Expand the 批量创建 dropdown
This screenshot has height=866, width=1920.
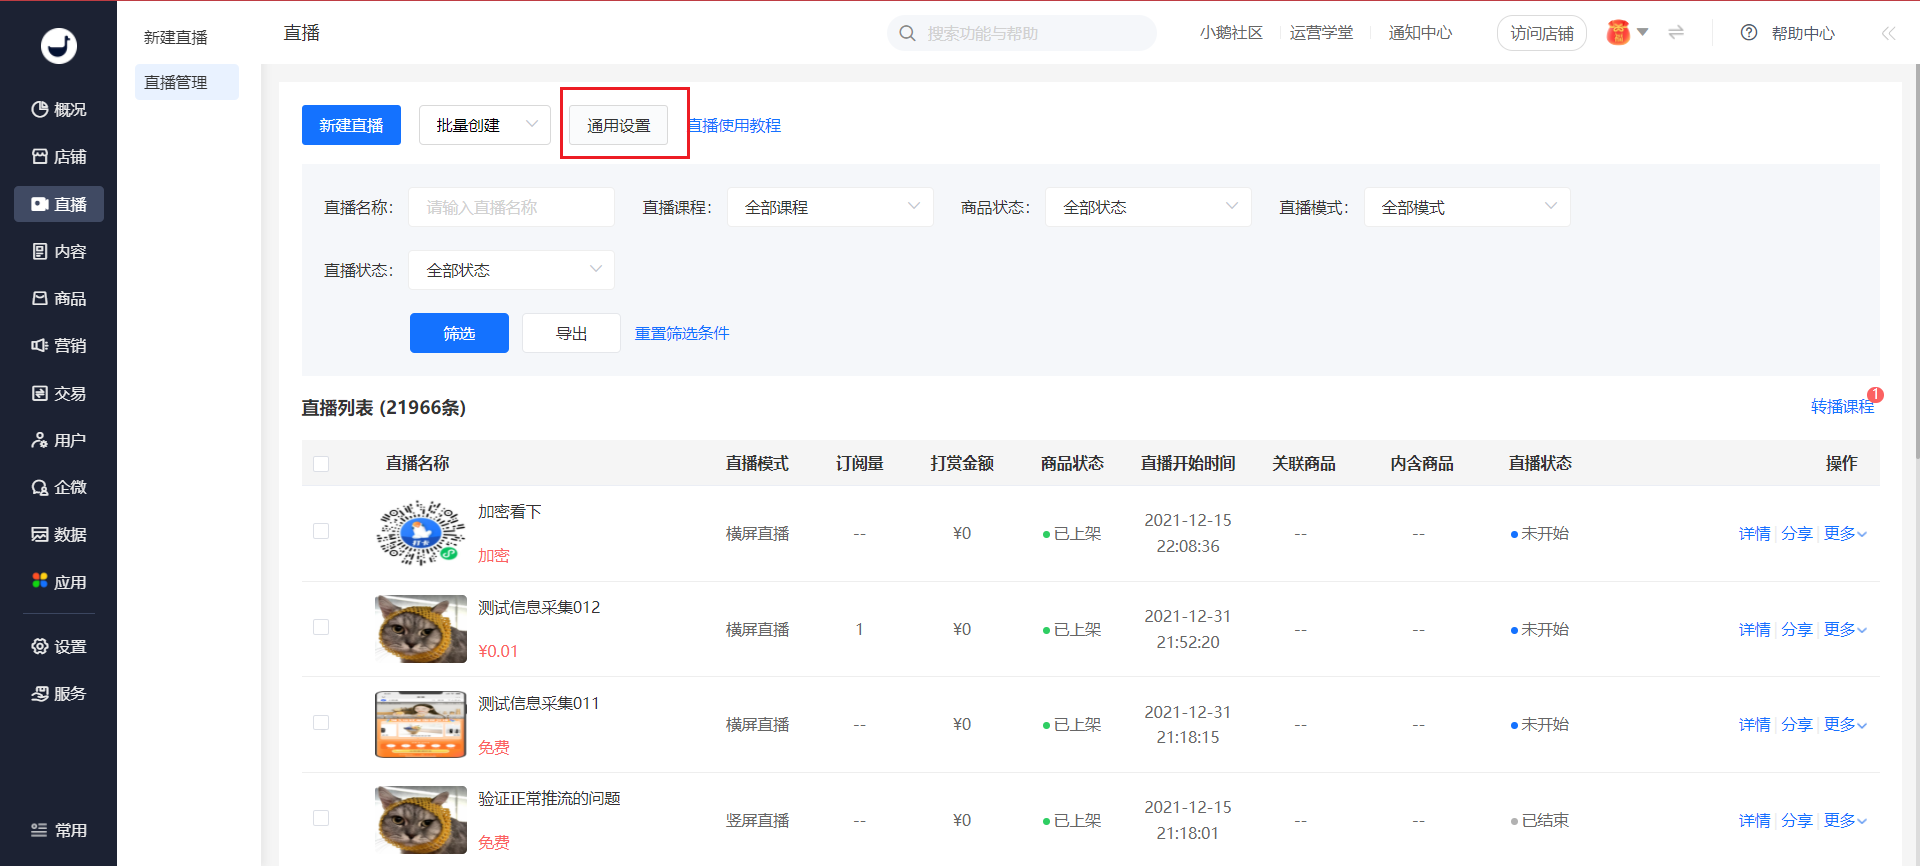[485, 125]
